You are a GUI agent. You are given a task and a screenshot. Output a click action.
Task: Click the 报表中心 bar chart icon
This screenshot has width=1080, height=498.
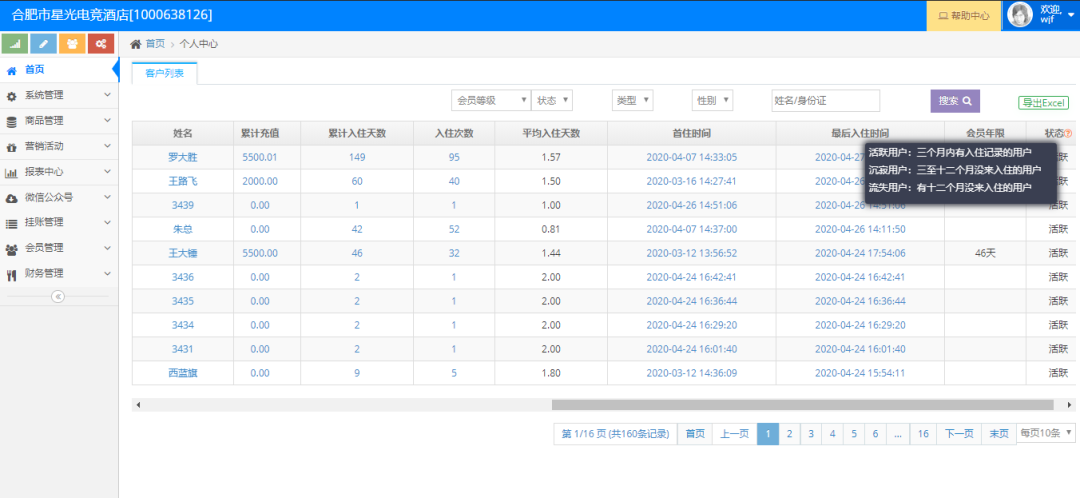tap(11, 172)
